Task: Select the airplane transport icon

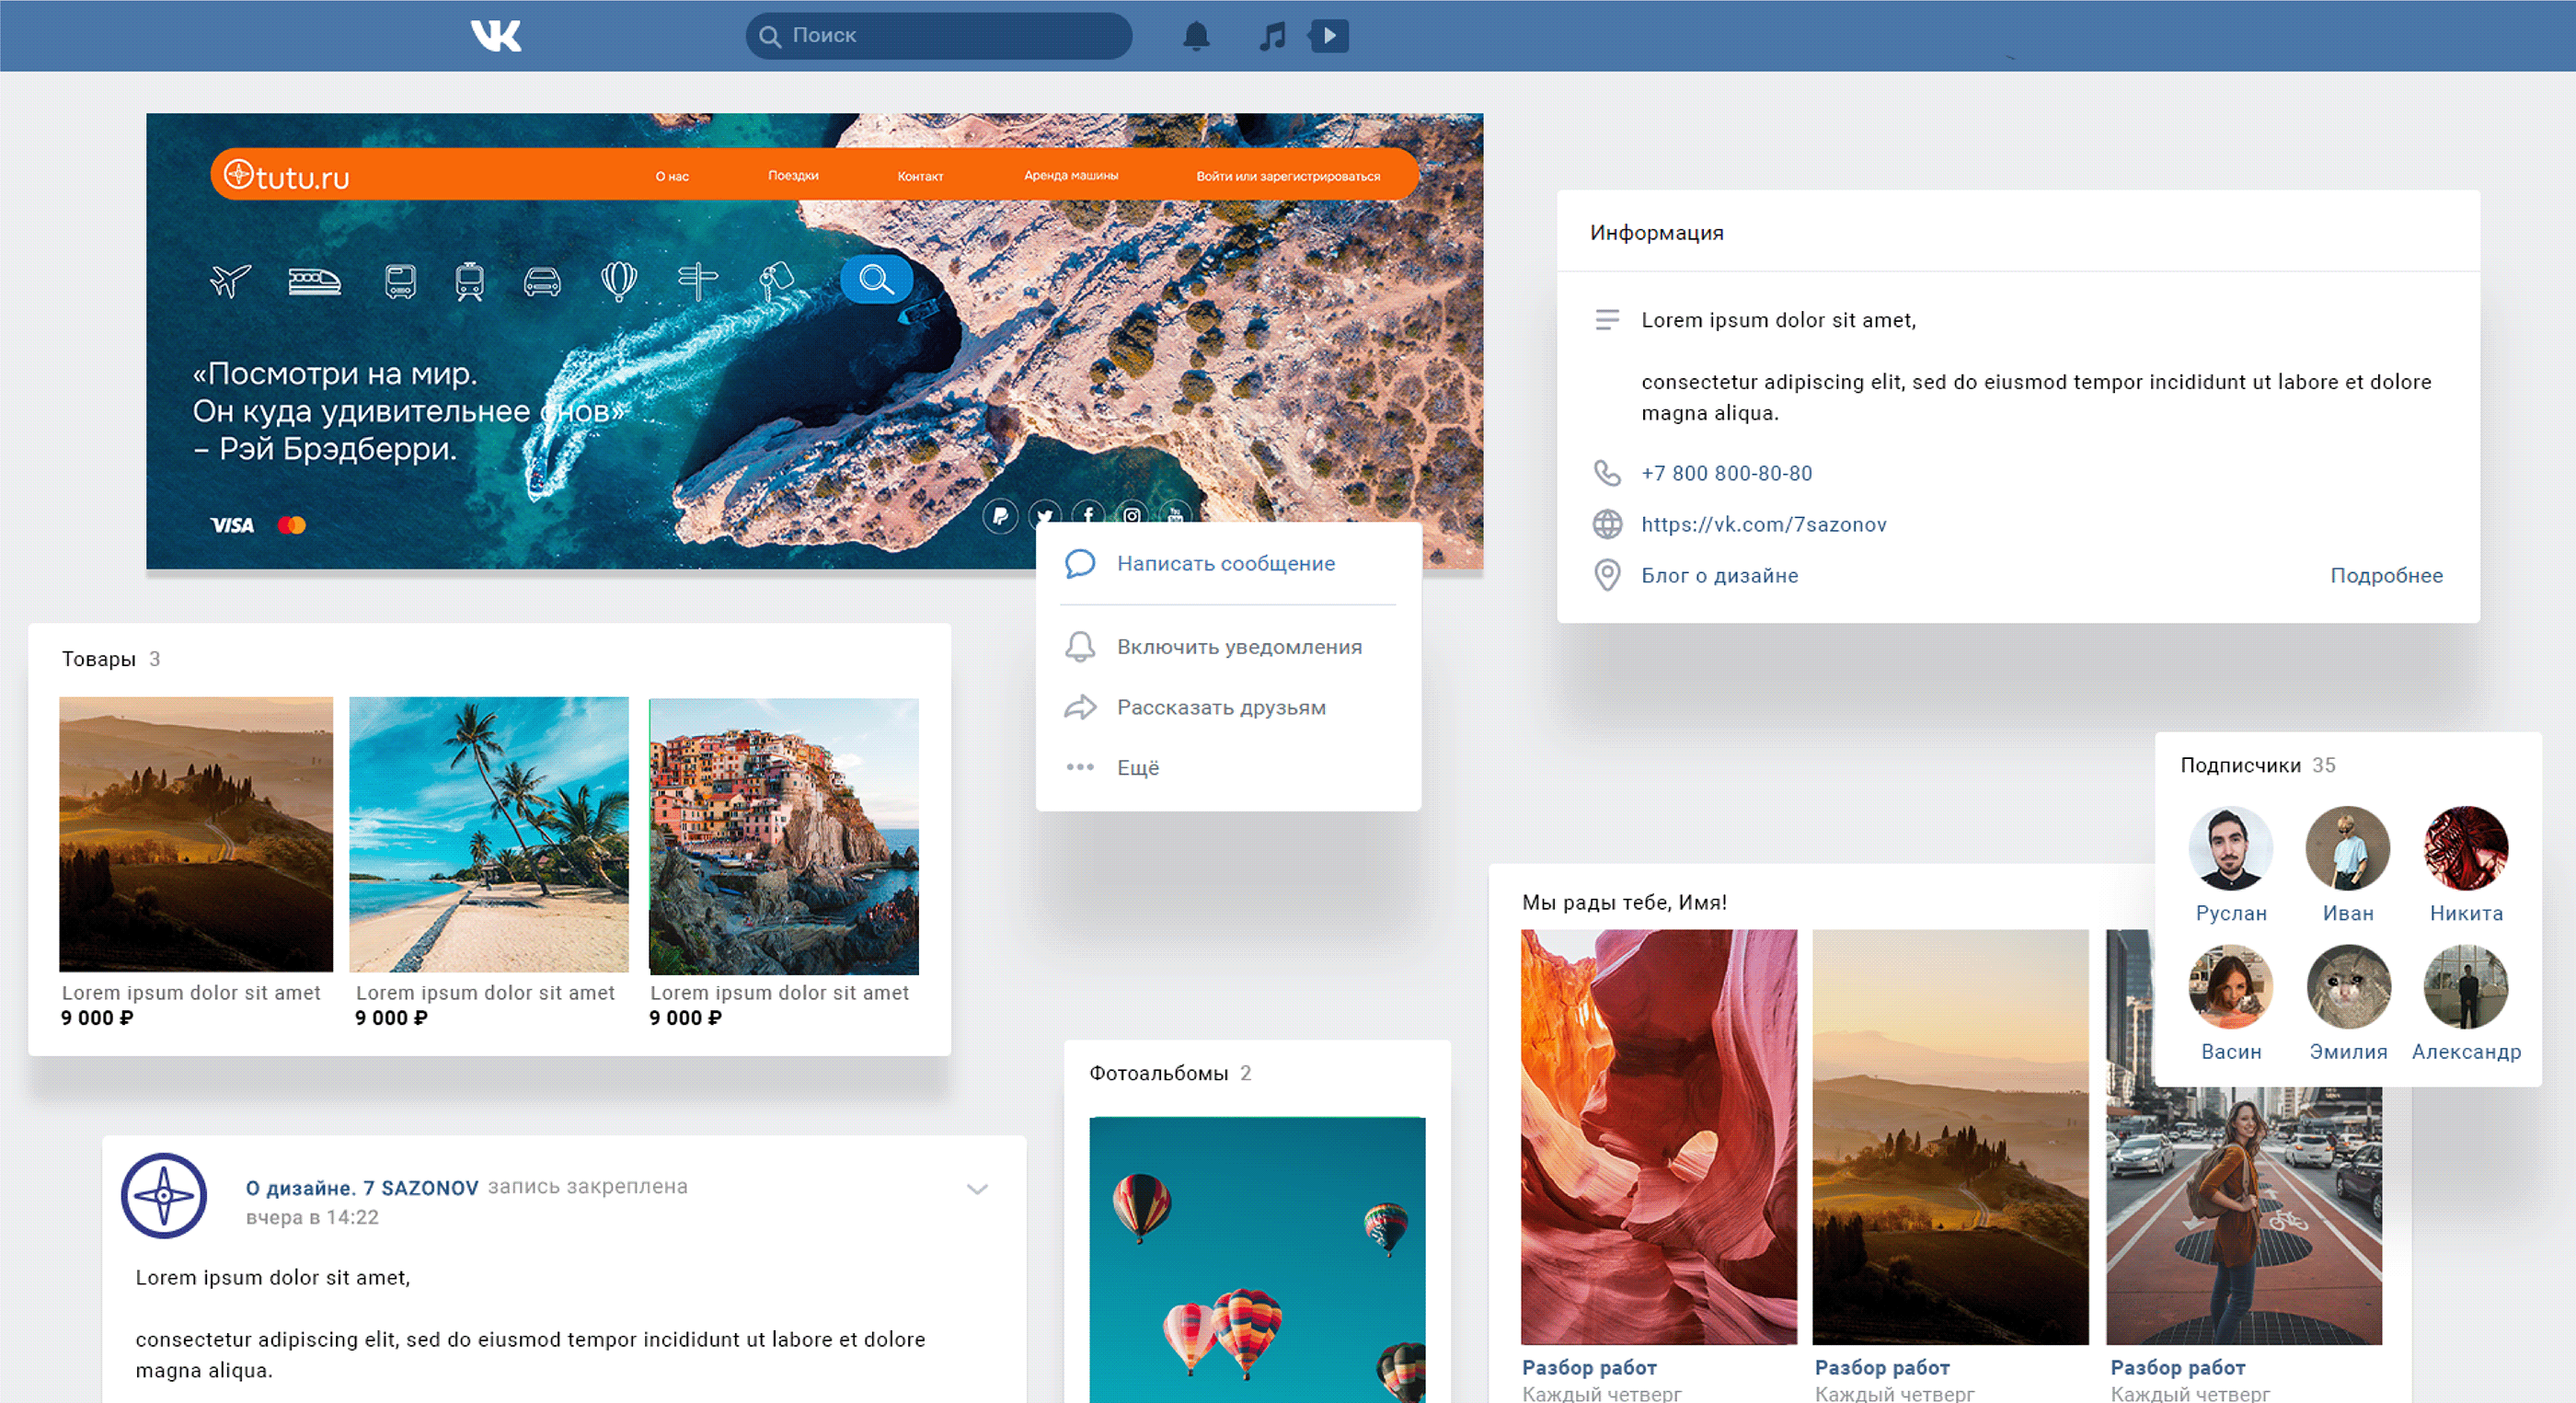Action: pyautogui.click(x=230, y=281)
